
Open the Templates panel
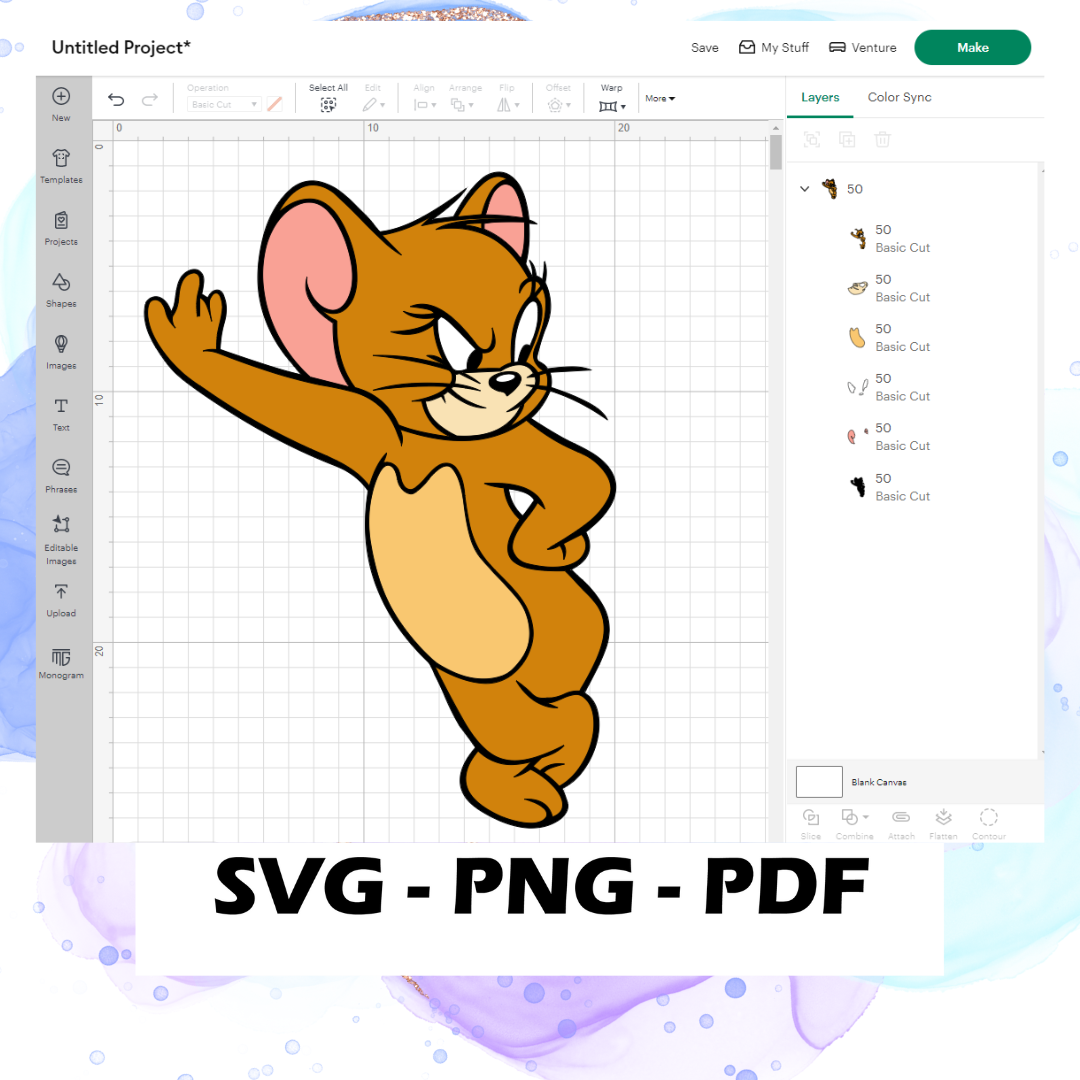pos(61,166)
